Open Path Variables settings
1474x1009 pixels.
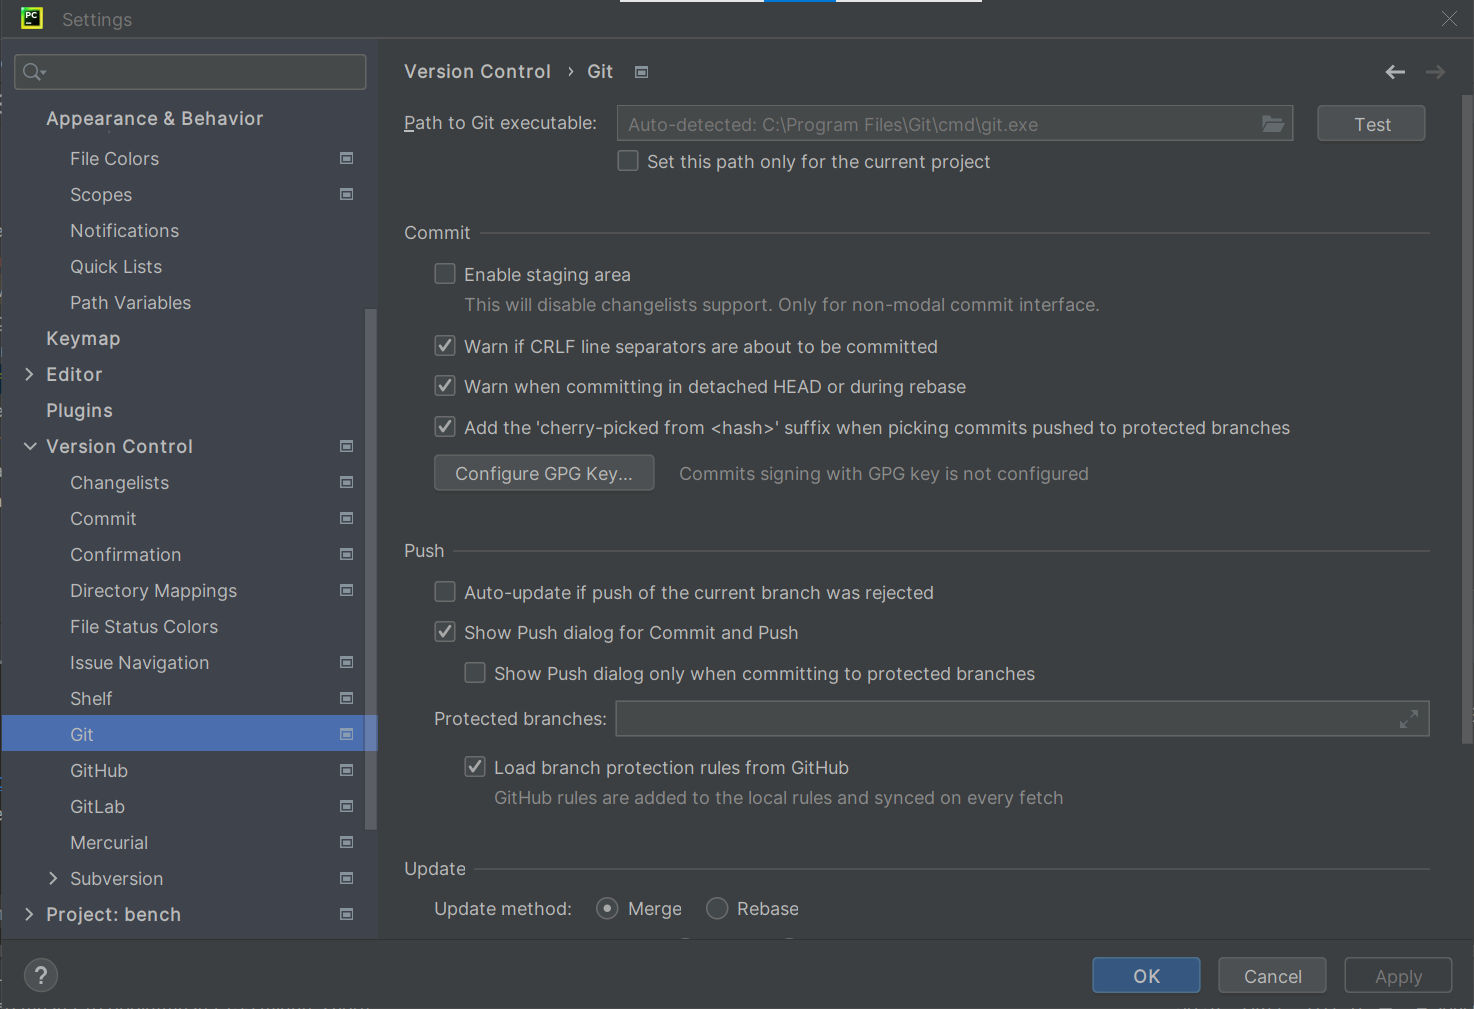[x=130, y=302]
